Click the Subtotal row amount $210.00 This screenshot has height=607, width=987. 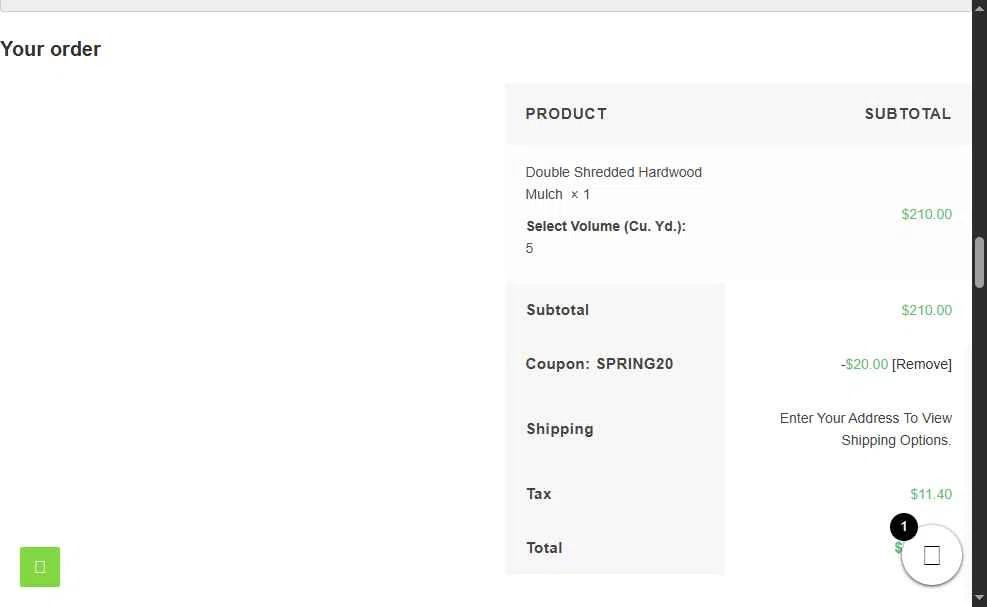pos(927,310)
